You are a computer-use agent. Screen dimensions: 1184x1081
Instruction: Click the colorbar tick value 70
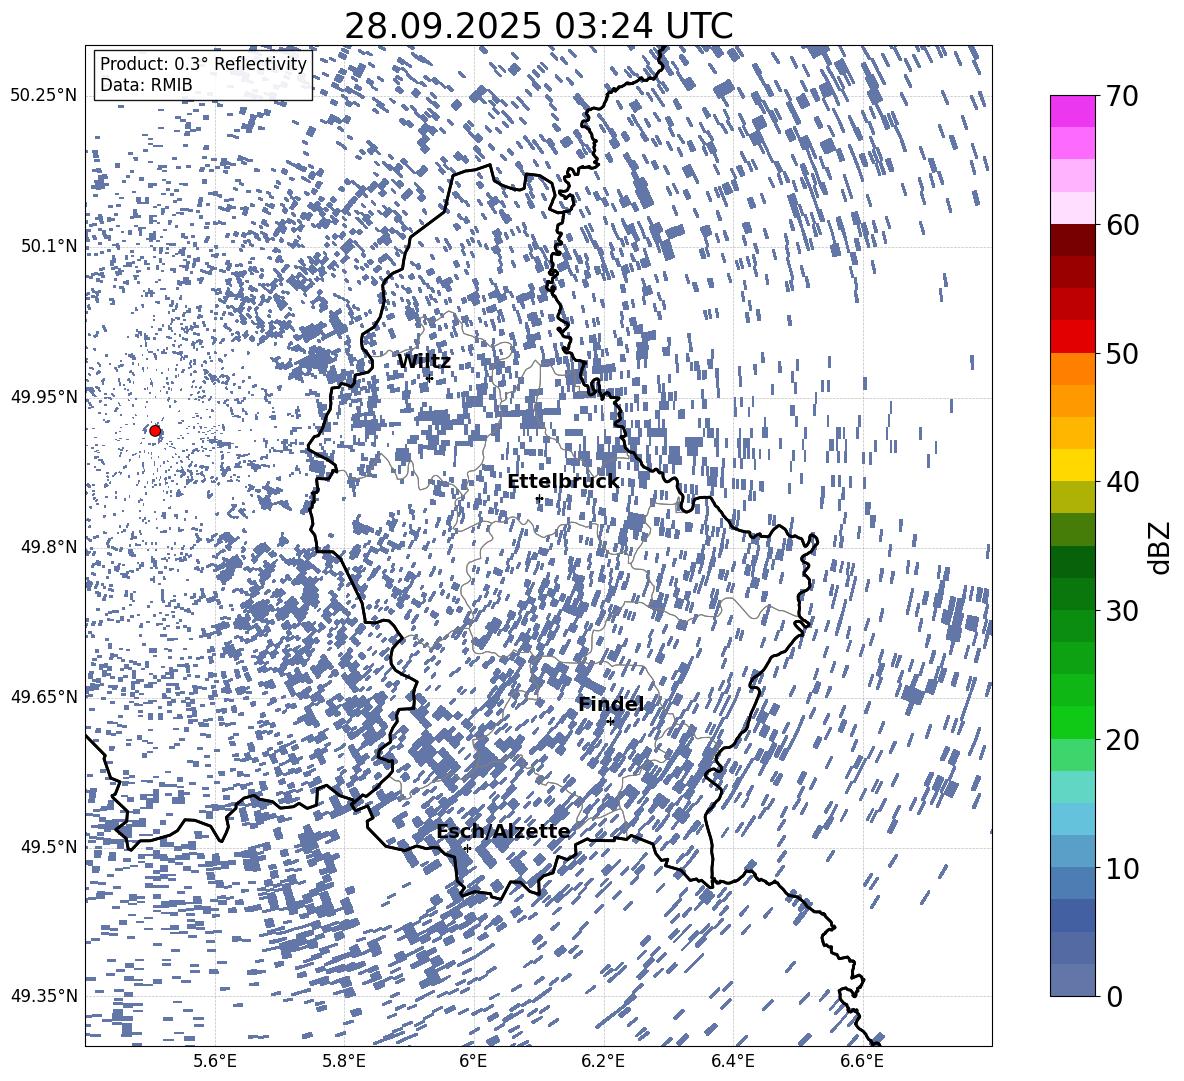pyautogui.click(x=1121, y=96)
